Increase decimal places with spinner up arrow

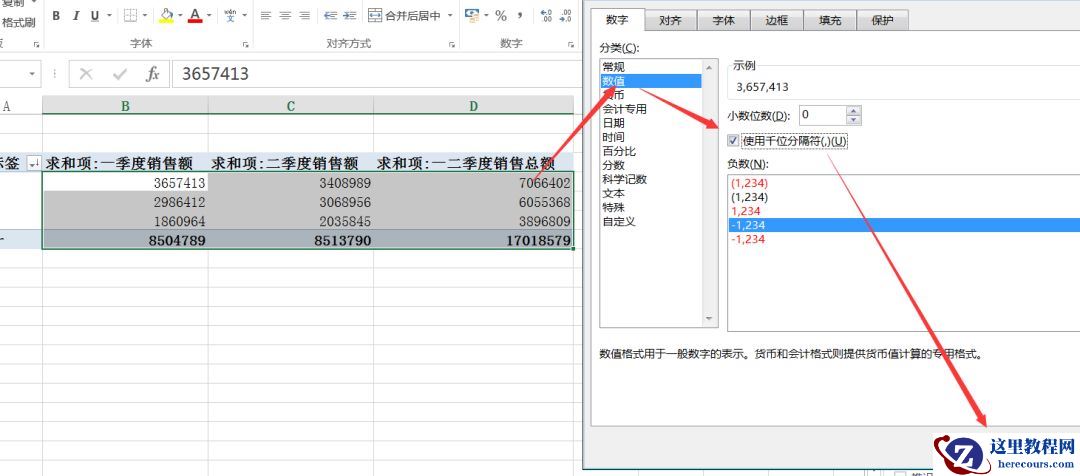[853, 111]
